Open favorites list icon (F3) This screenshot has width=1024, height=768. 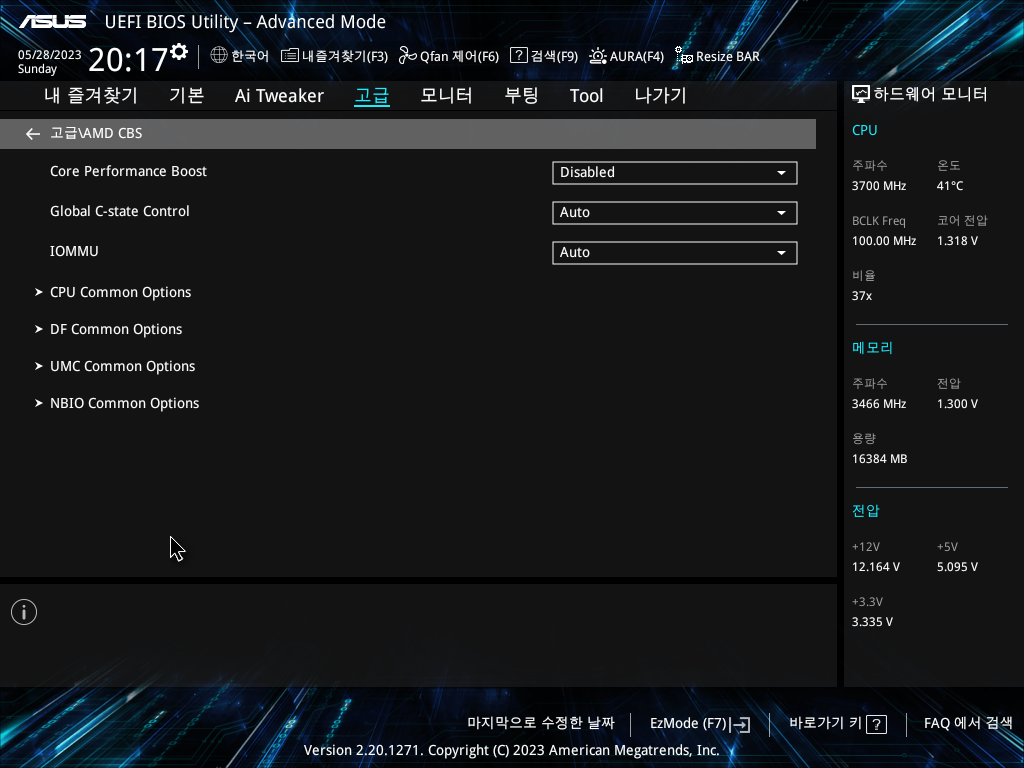[289, 56]
